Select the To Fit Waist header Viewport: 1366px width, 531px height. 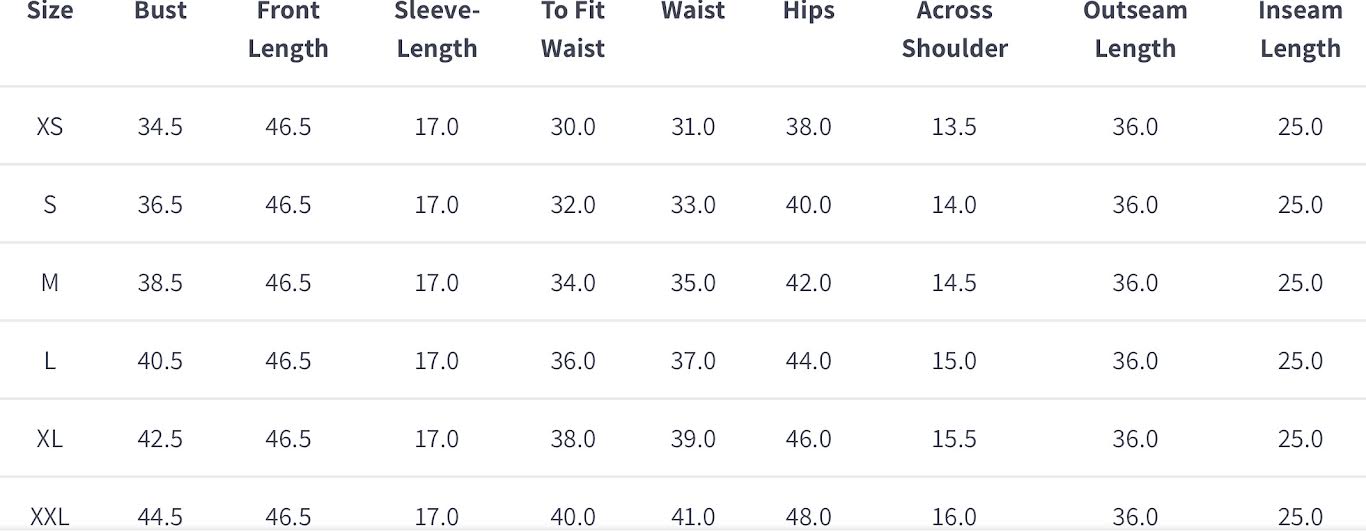tap(573, 30)
